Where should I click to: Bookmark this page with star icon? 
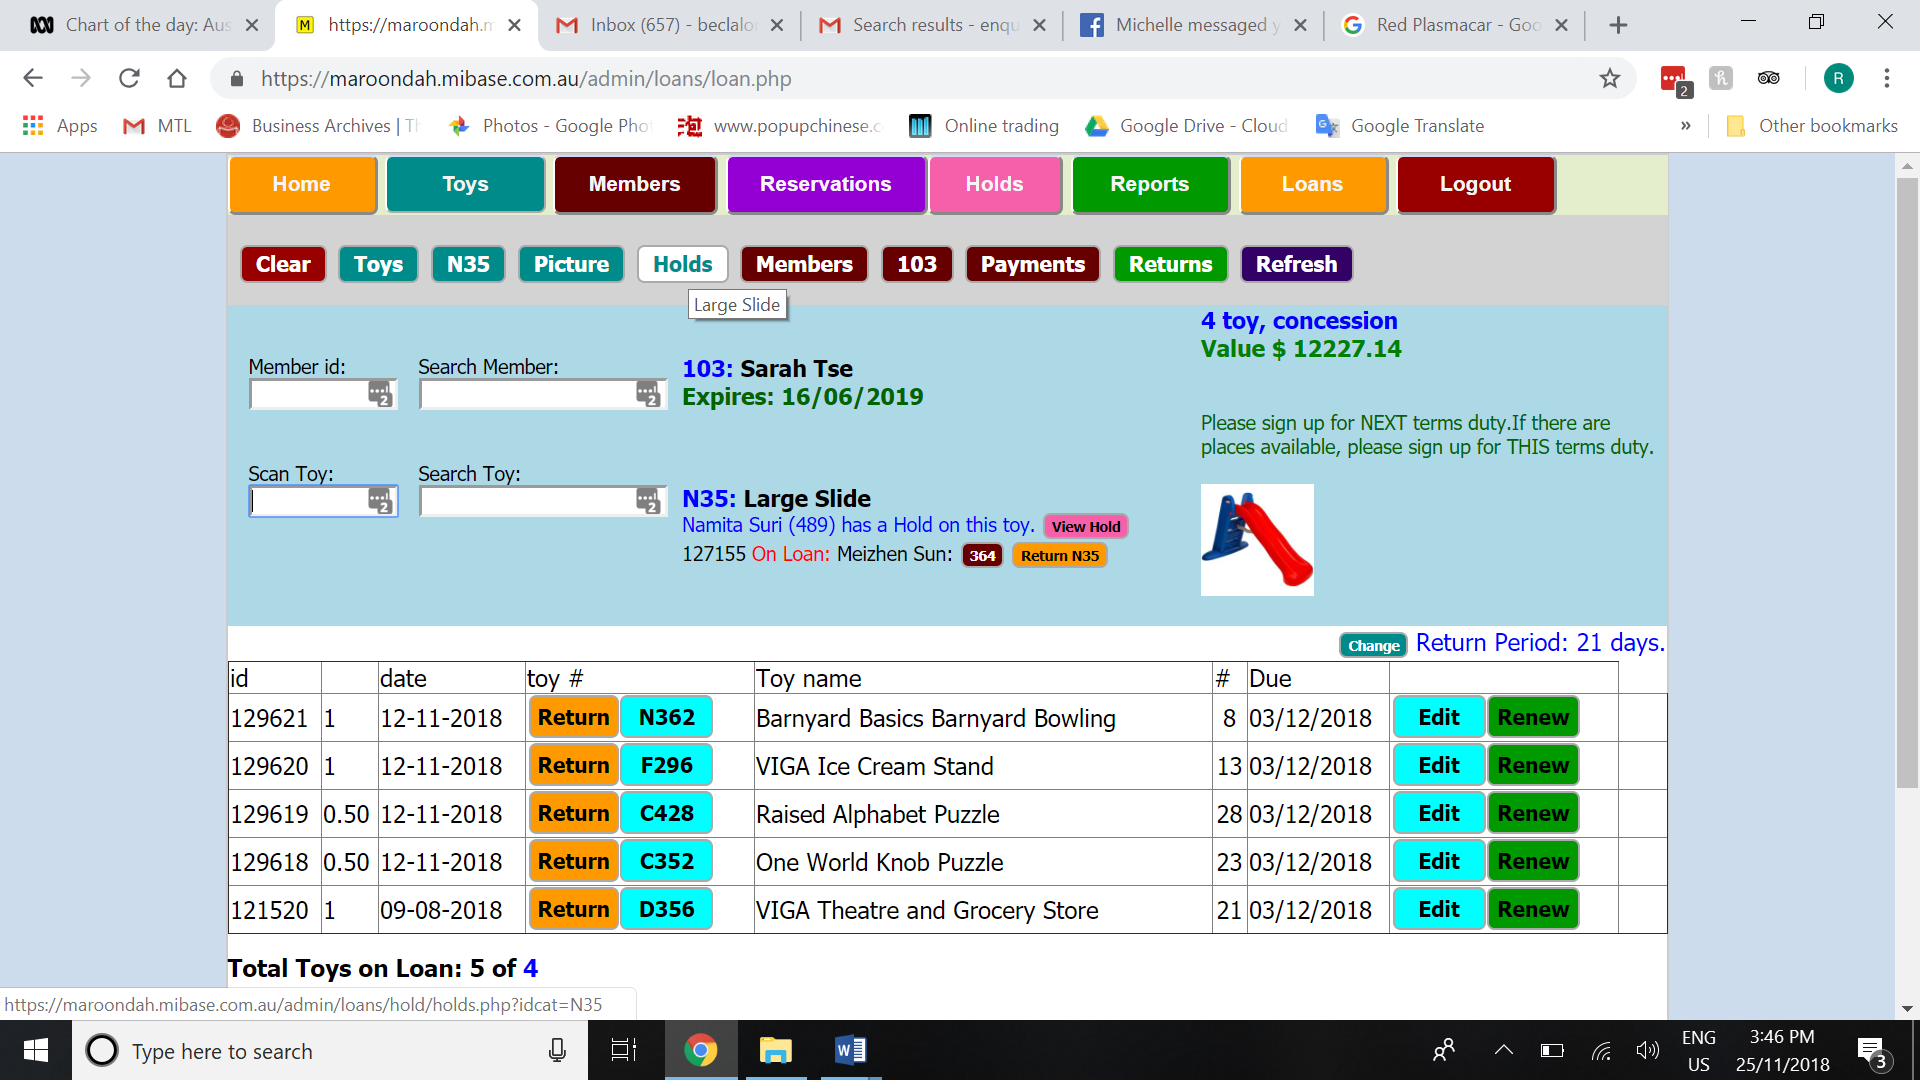coord(1609,78)
